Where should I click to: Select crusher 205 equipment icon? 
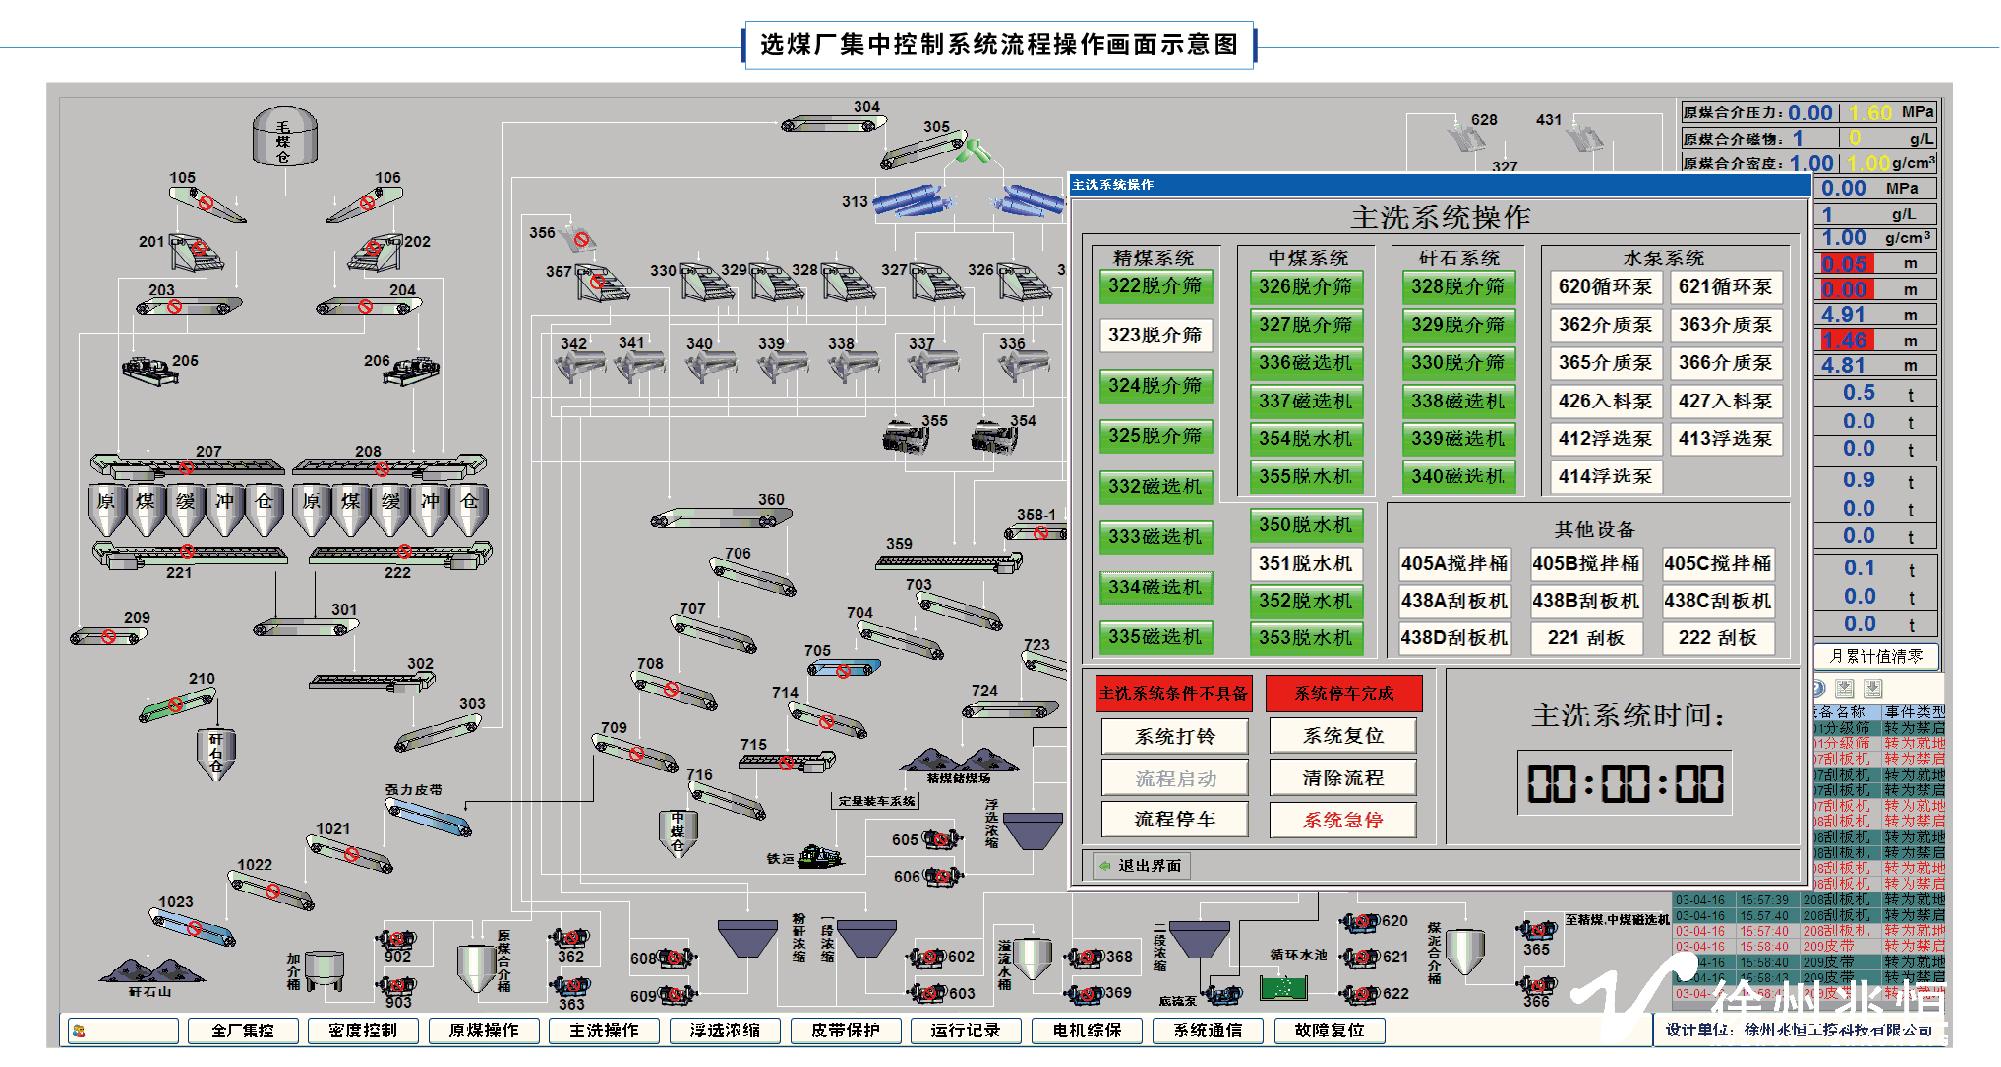coord(151,369)
